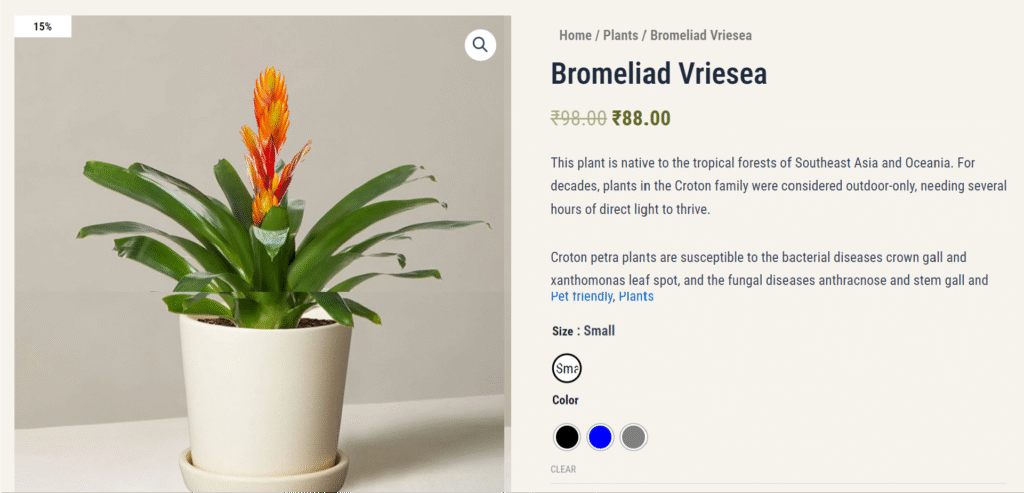
Task: Go to the Home breadcrumb link
Action: pyautogui.click(x=575, y=35)
